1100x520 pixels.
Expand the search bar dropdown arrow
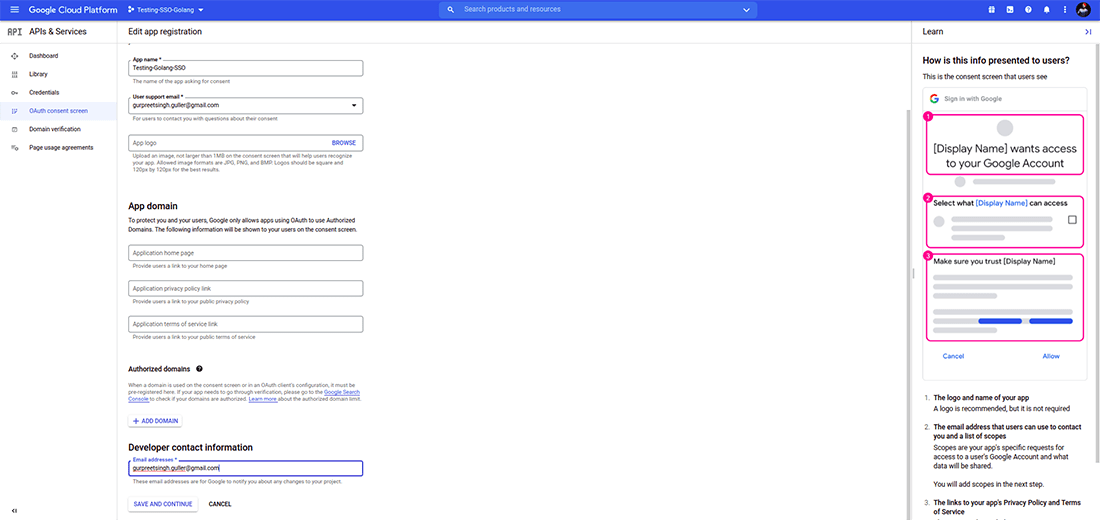[x=746, y=10]
